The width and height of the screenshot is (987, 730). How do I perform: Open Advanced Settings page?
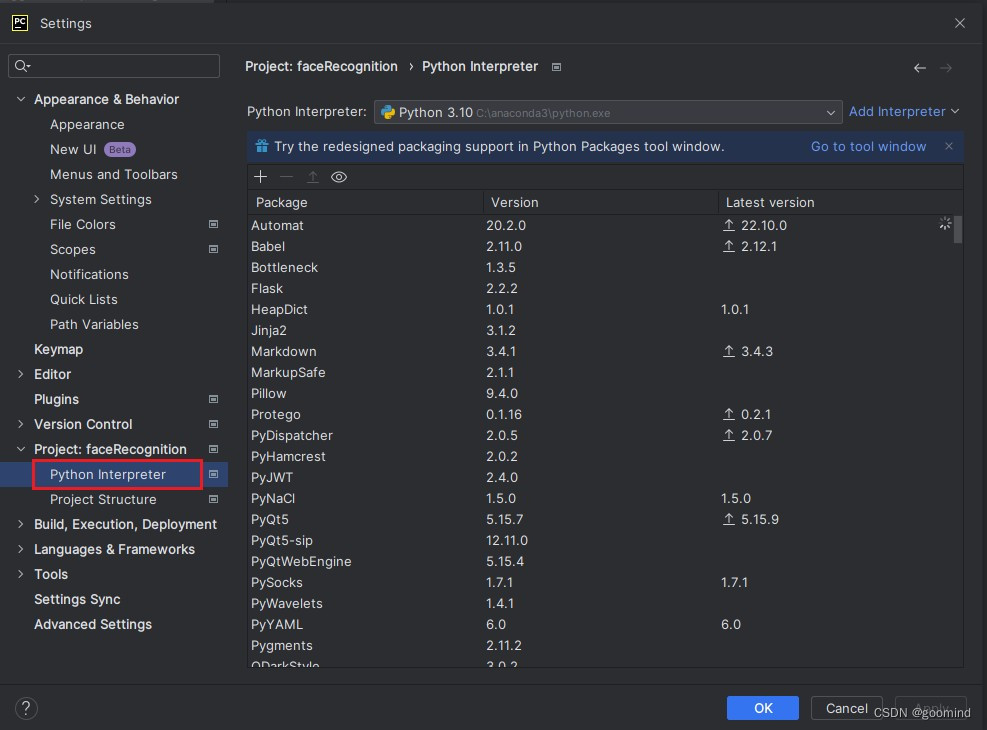93,624
